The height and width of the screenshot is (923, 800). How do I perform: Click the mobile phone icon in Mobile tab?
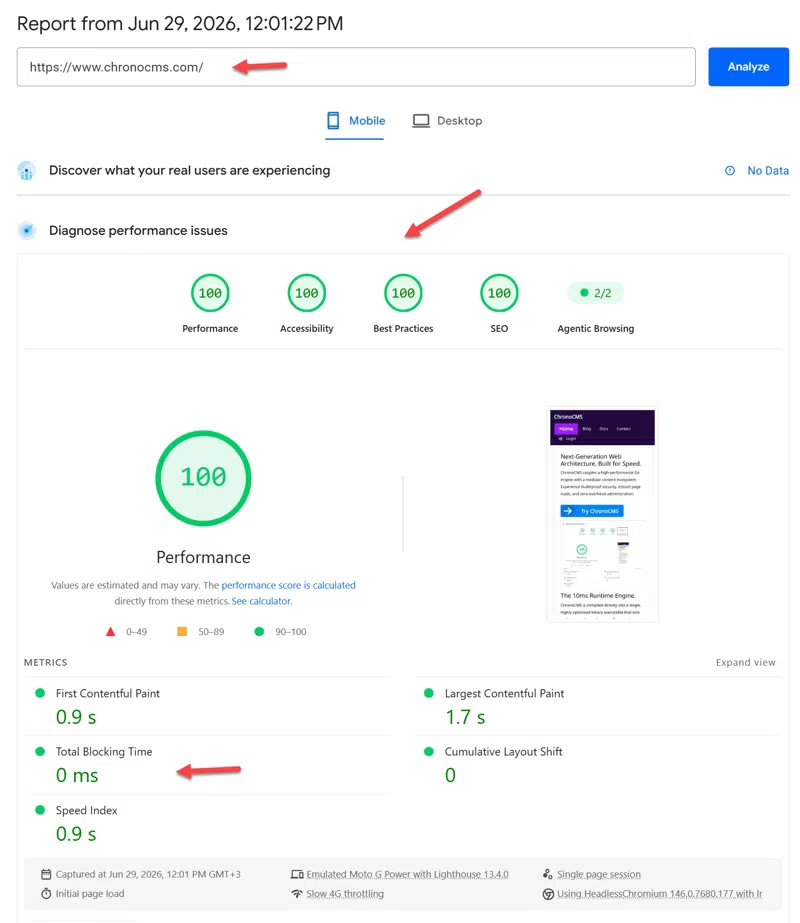pyautogui.click(x=333, y=121)
